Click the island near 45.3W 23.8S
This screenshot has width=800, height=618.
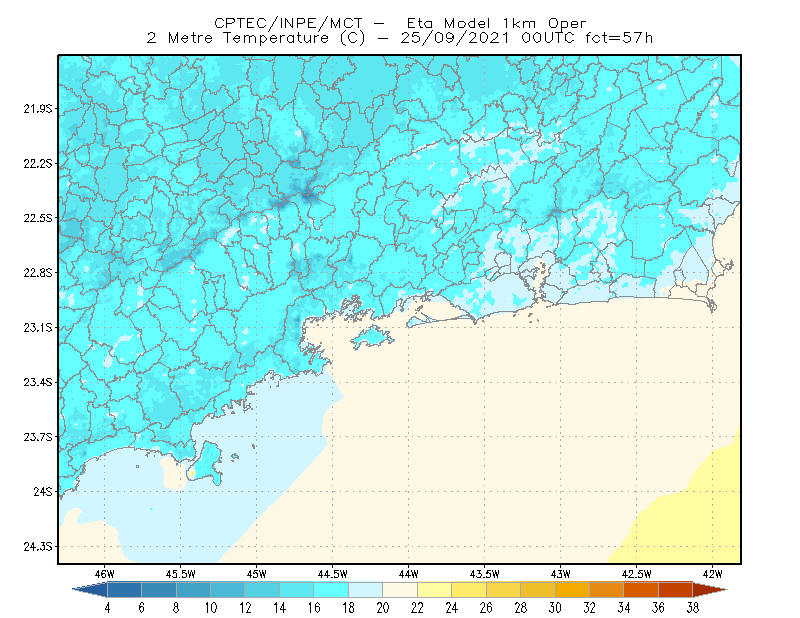click(x=205, y=463)
